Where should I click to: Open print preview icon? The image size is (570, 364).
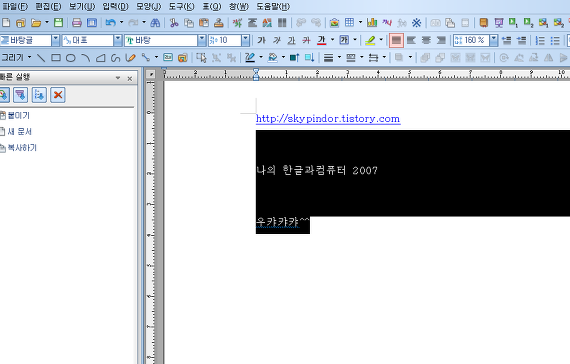(x=92, y=23)
